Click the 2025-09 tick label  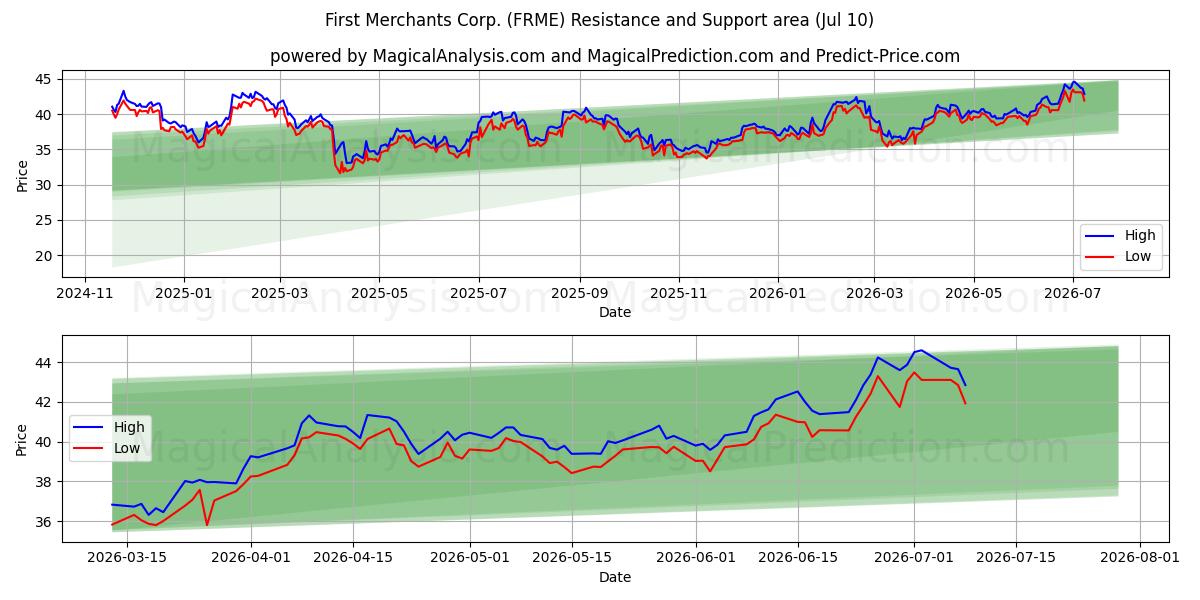tap(580, 294)
